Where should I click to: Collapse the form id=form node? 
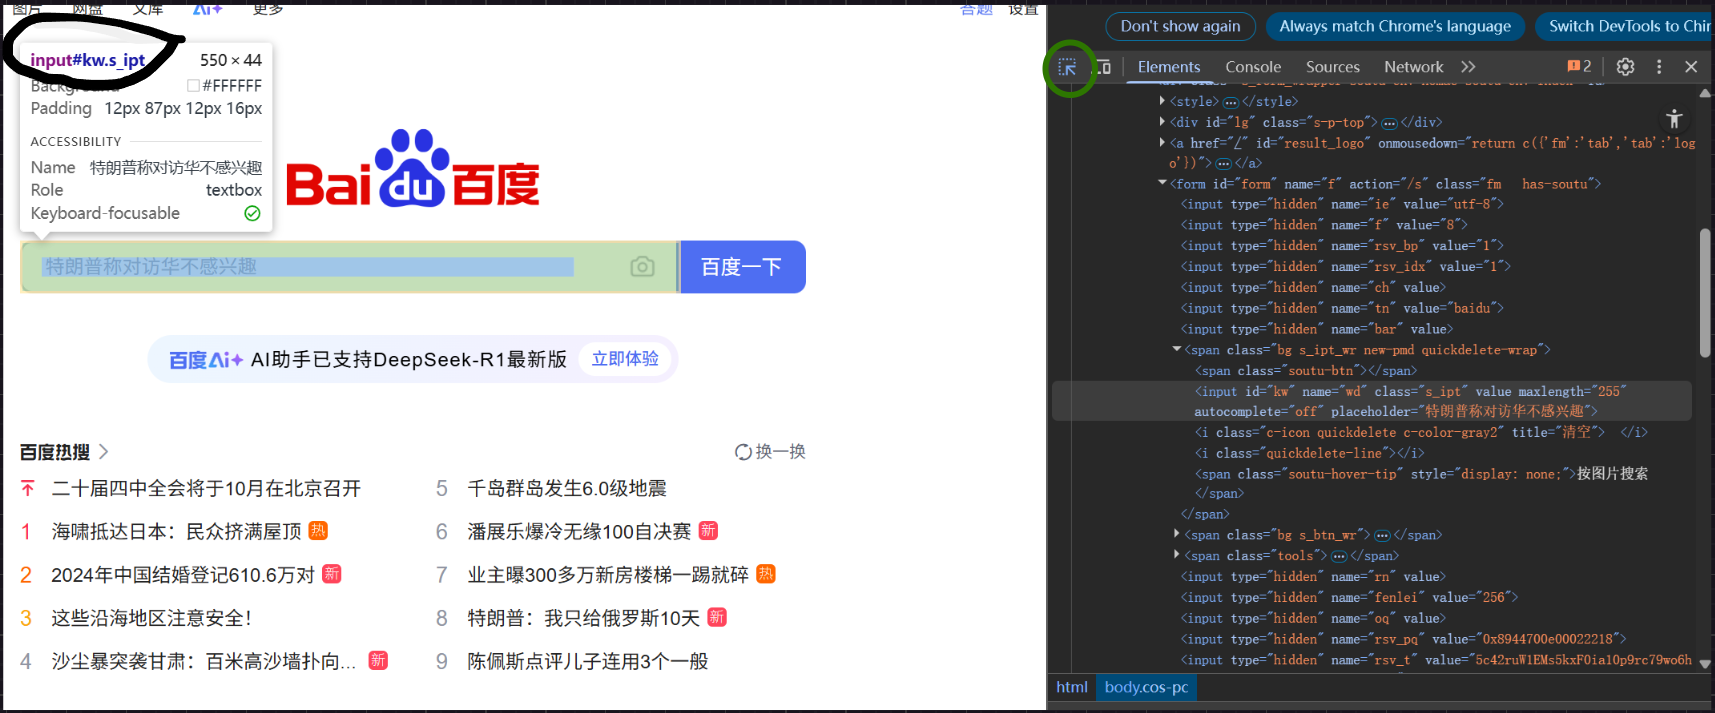pos(1162,183)
